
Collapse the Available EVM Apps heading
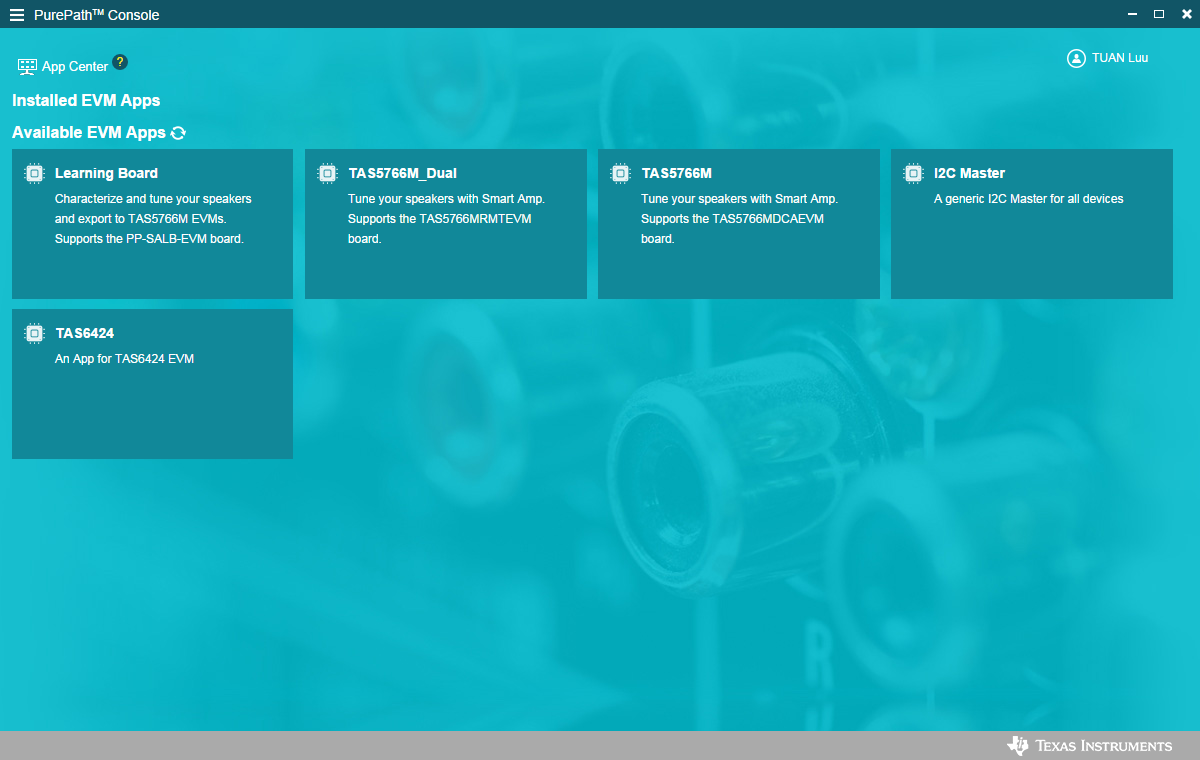[88, 133]
